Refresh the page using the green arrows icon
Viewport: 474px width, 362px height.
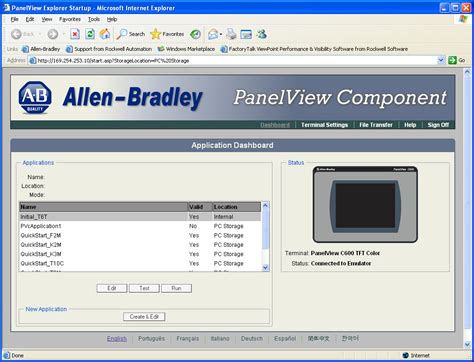point(90,34)
